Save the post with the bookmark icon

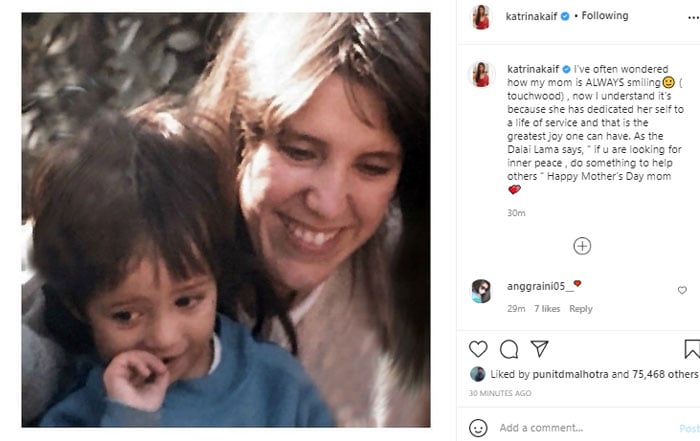point(691,349)
